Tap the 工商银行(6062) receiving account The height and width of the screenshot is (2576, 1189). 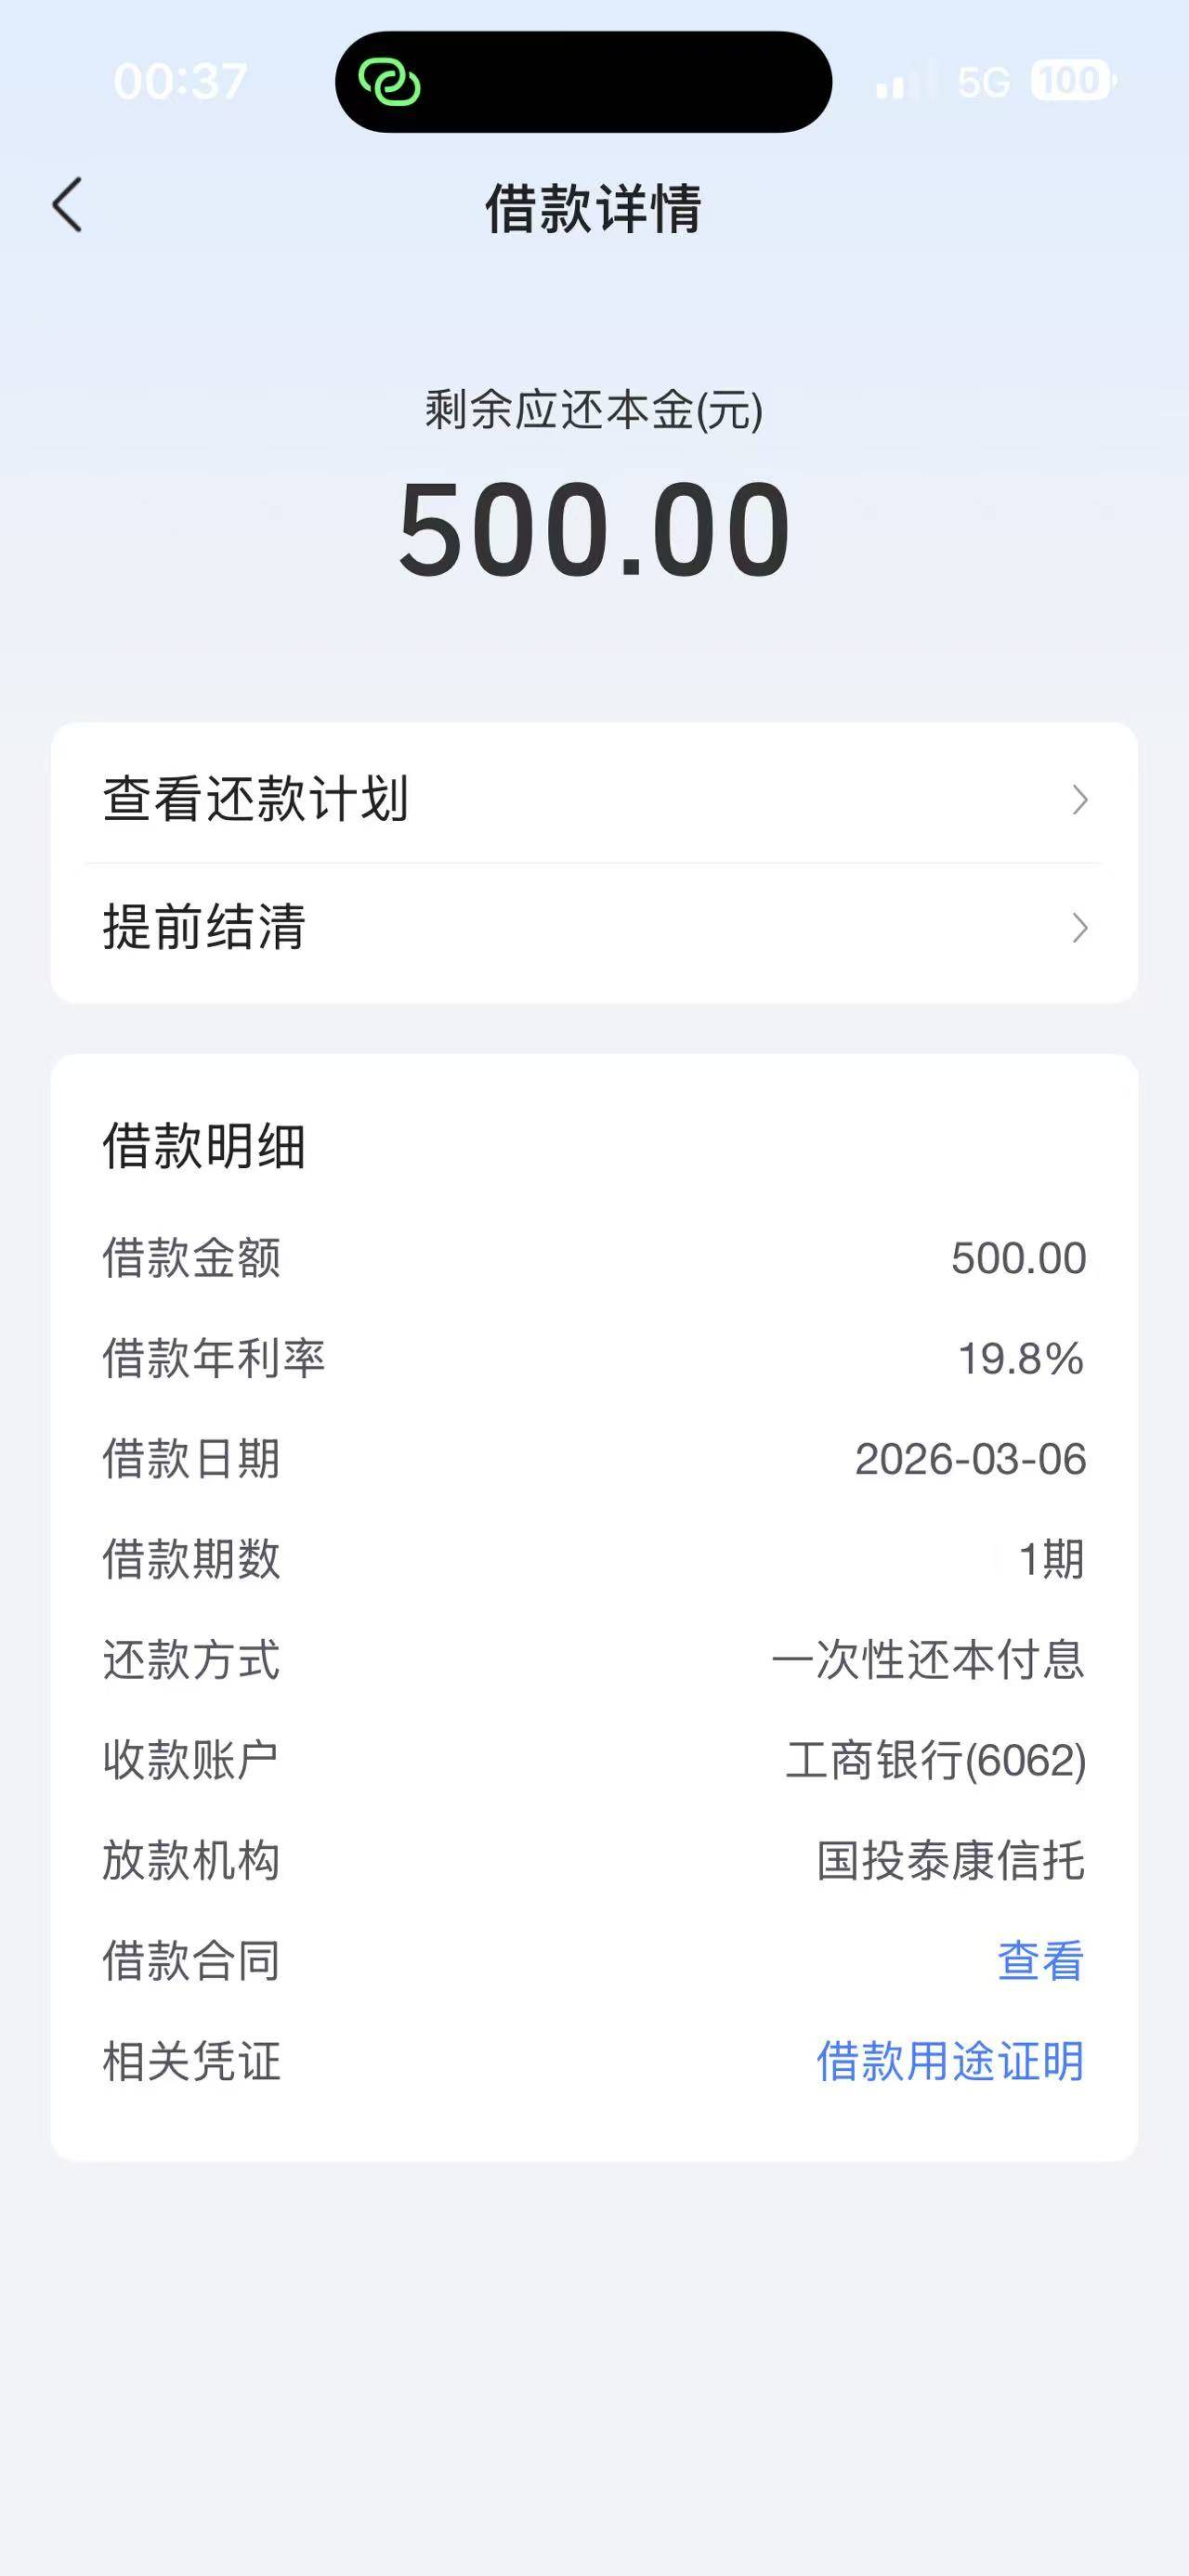[x=935, y=1760]
